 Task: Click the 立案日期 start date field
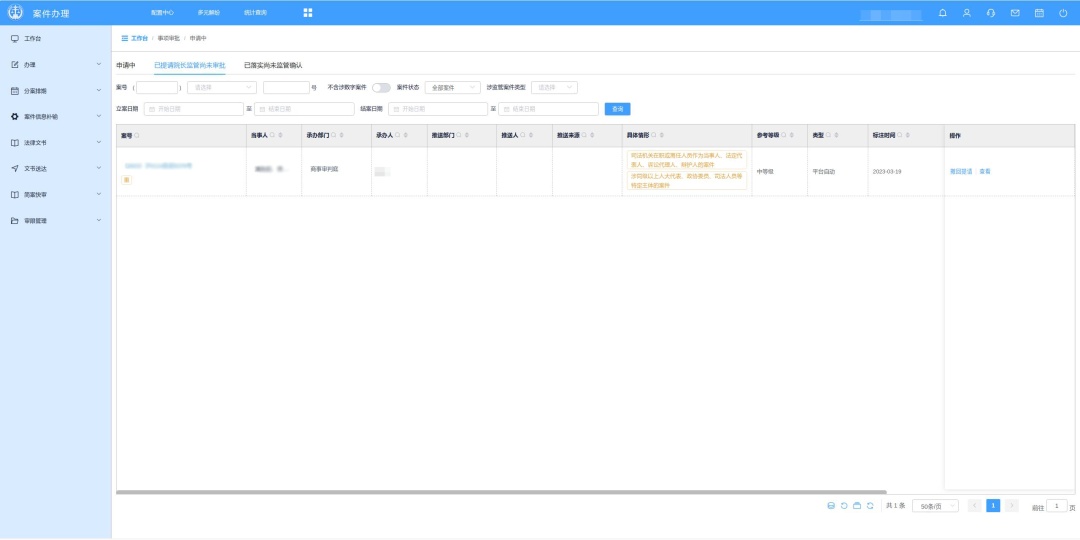tap(194, 109)
